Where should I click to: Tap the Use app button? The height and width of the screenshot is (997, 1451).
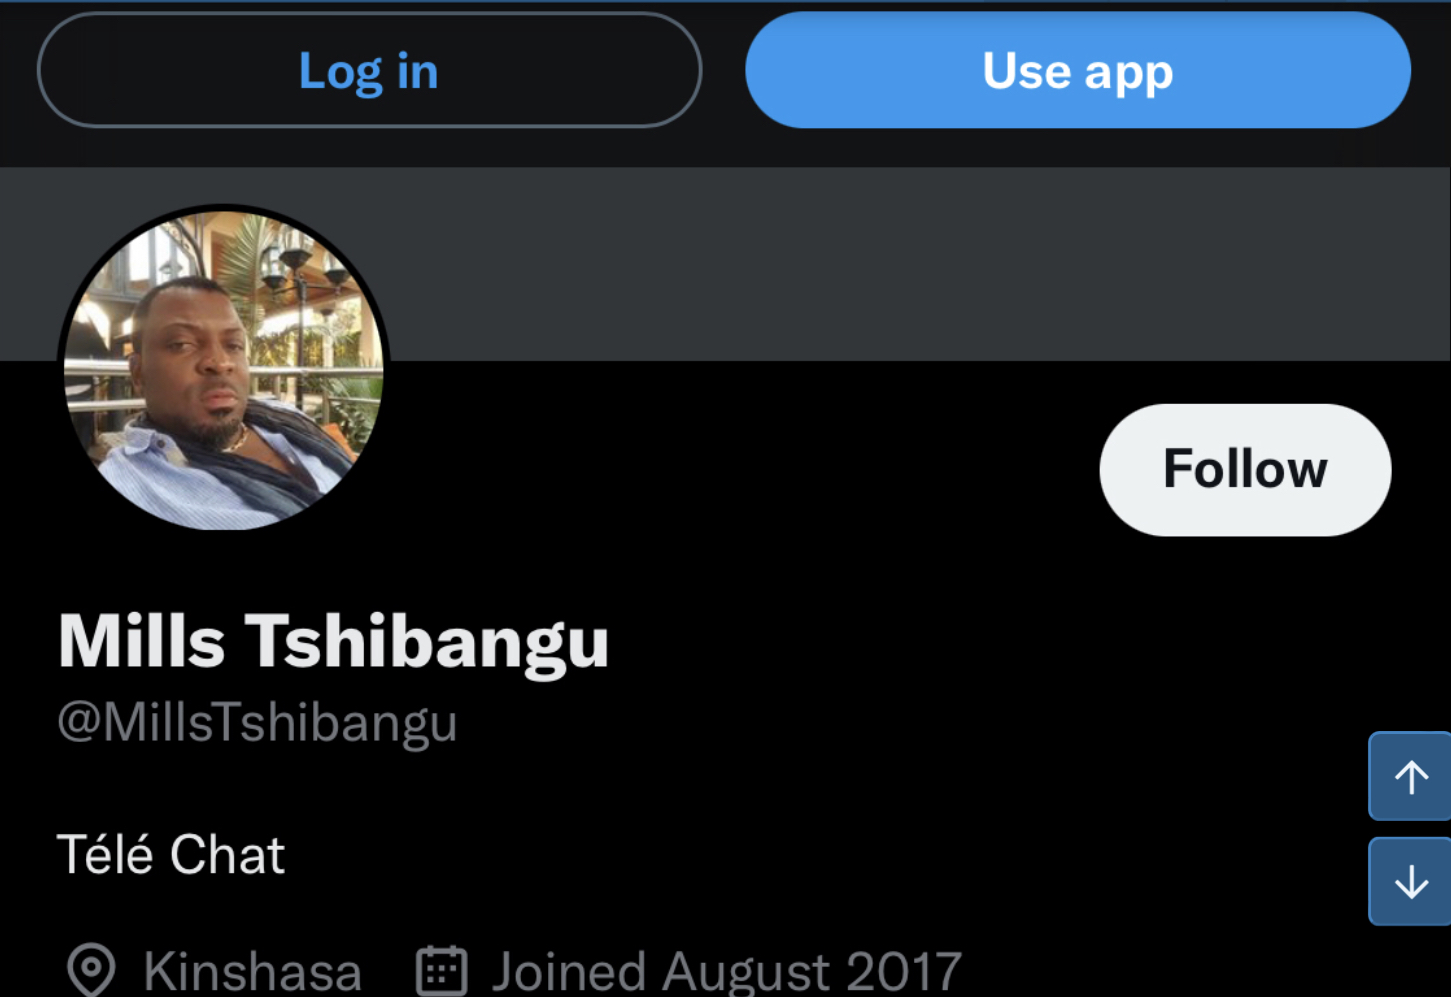tap(1077, 71)
